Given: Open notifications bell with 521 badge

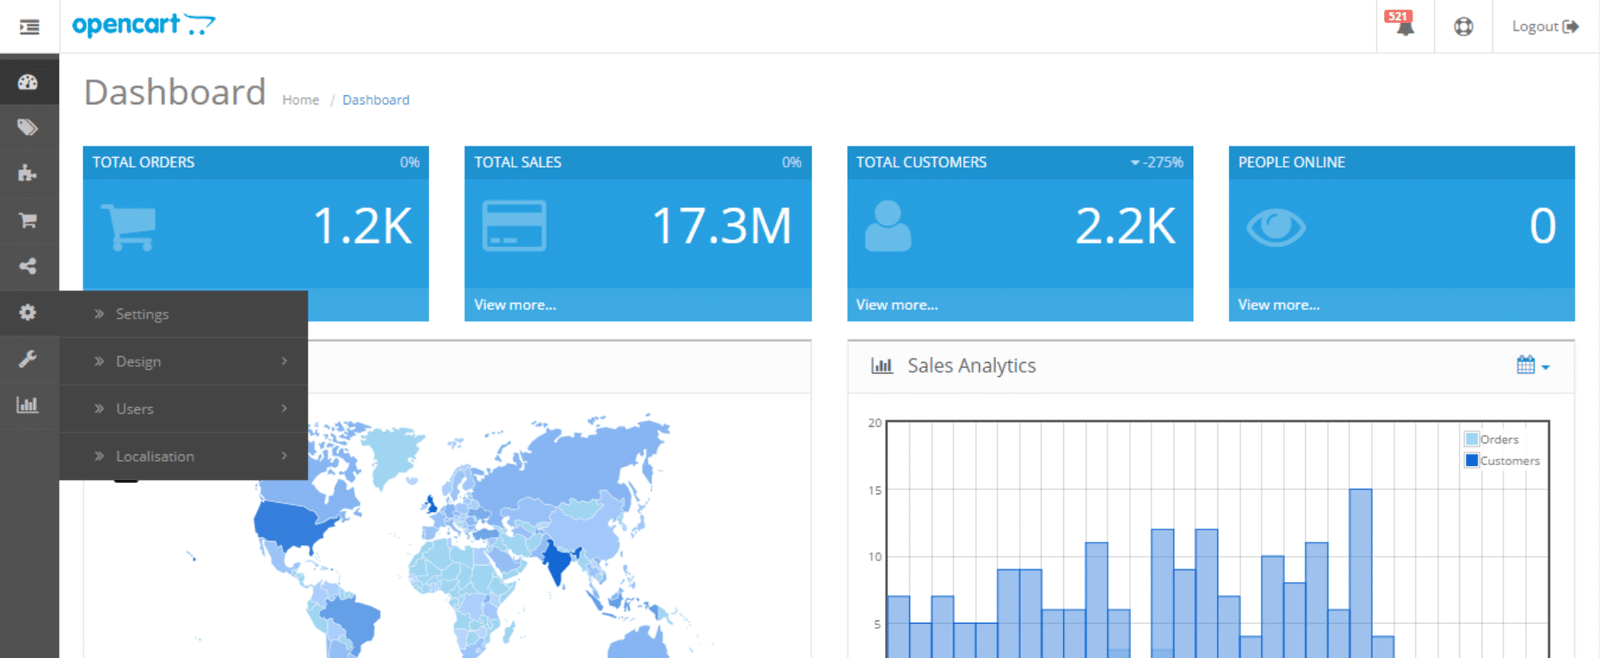Looking at the screenshot, I should tap(1404, 24).
